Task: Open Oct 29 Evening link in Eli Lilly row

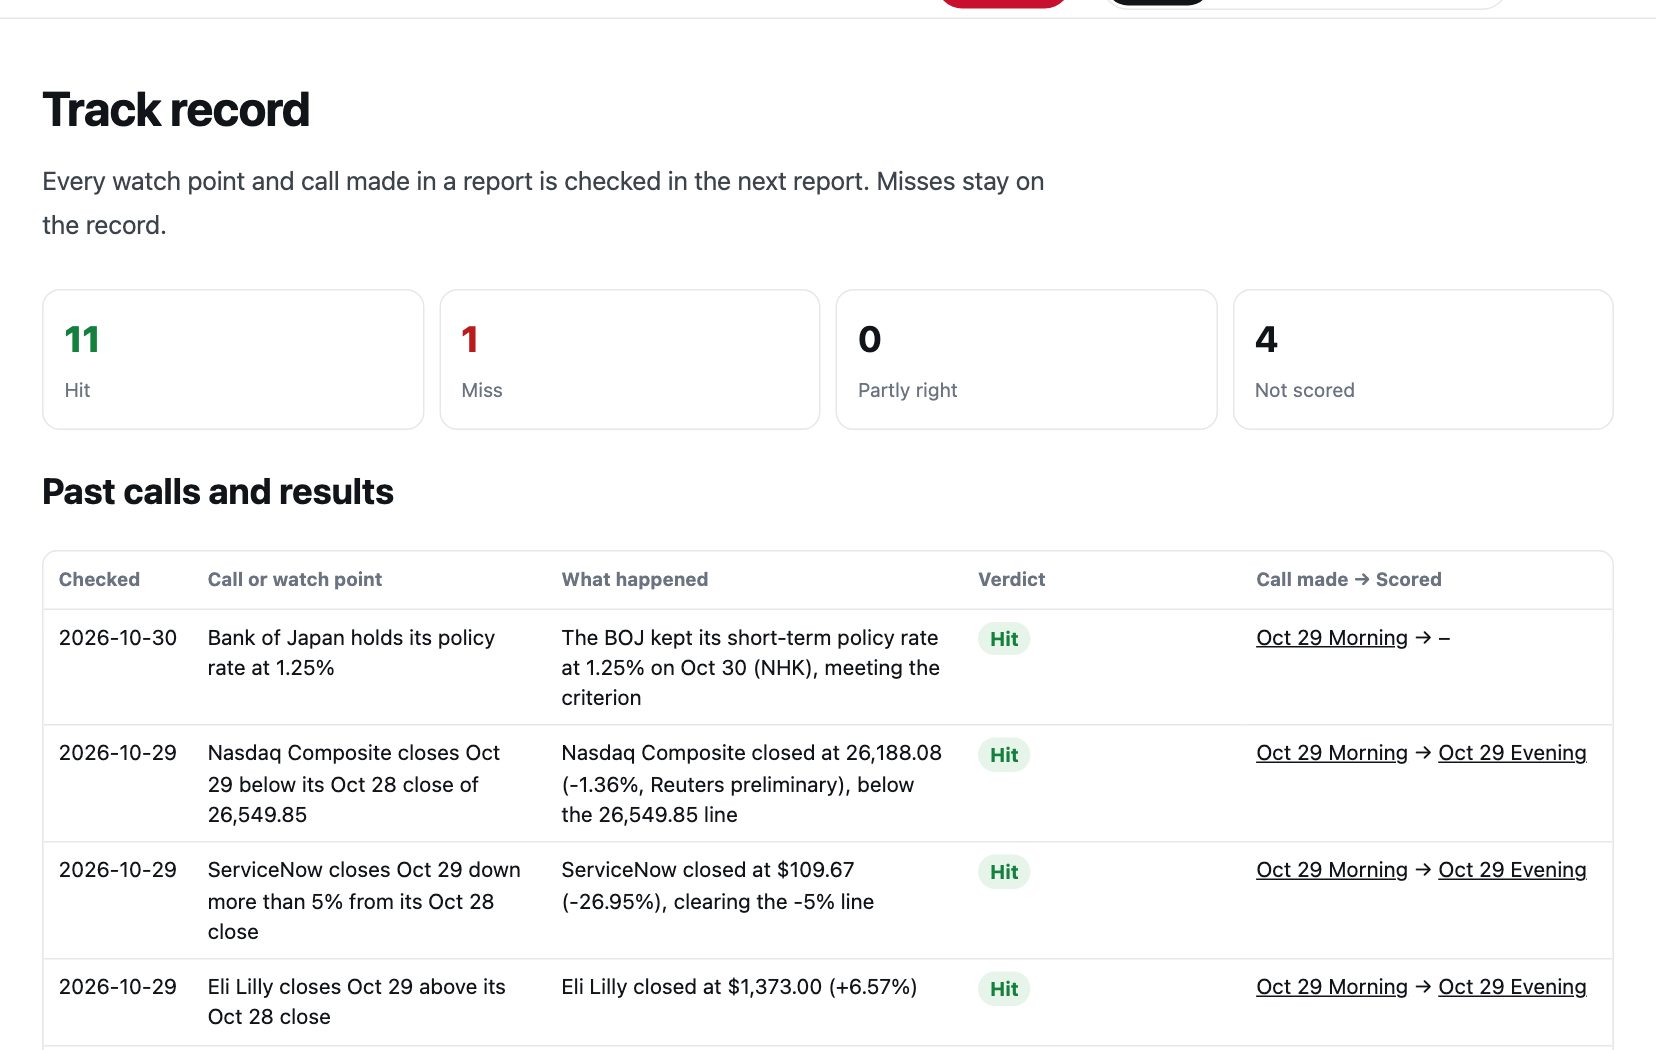Action: [x=1512, y=987]
